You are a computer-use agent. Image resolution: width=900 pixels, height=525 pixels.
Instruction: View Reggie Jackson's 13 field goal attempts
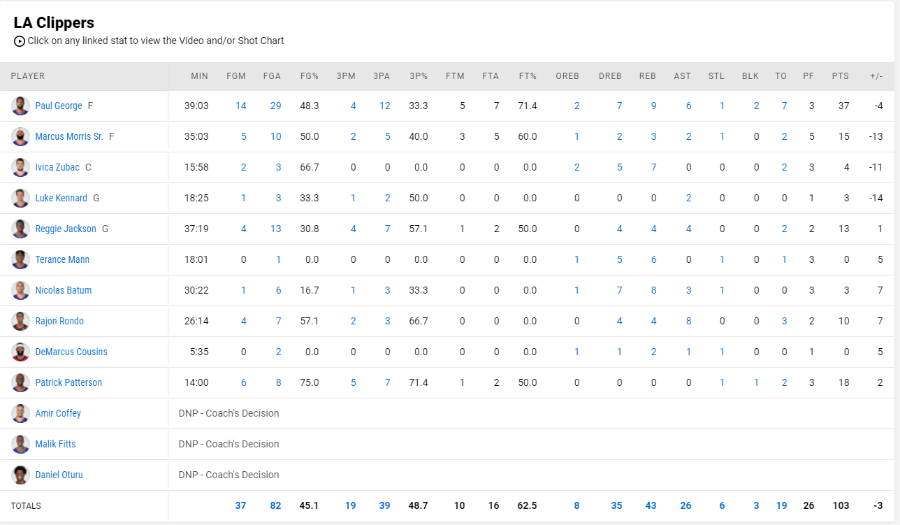point(276,228)
